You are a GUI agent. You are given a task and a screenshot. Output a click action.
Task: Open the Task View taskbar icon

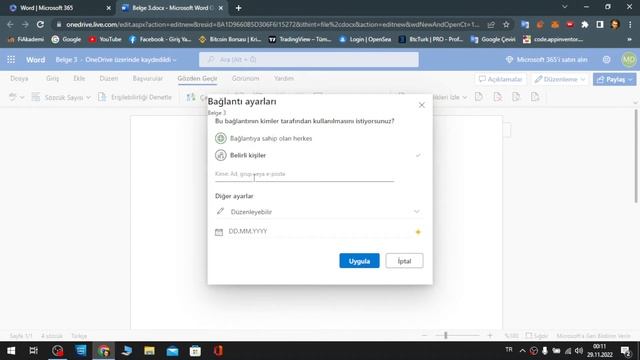tap(33, 351)
